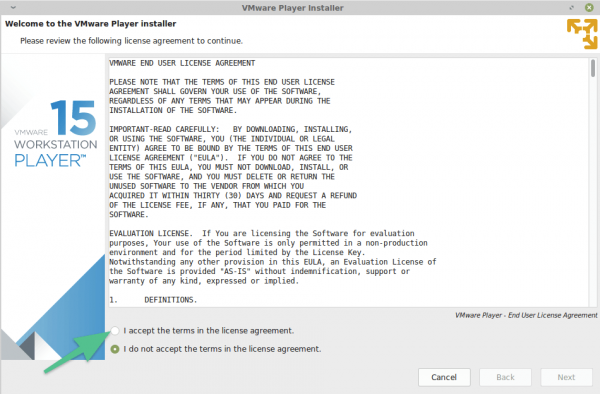Select 'I accept the terms' radio button
This screenshot has height=394, width=600.
(115, 331)
